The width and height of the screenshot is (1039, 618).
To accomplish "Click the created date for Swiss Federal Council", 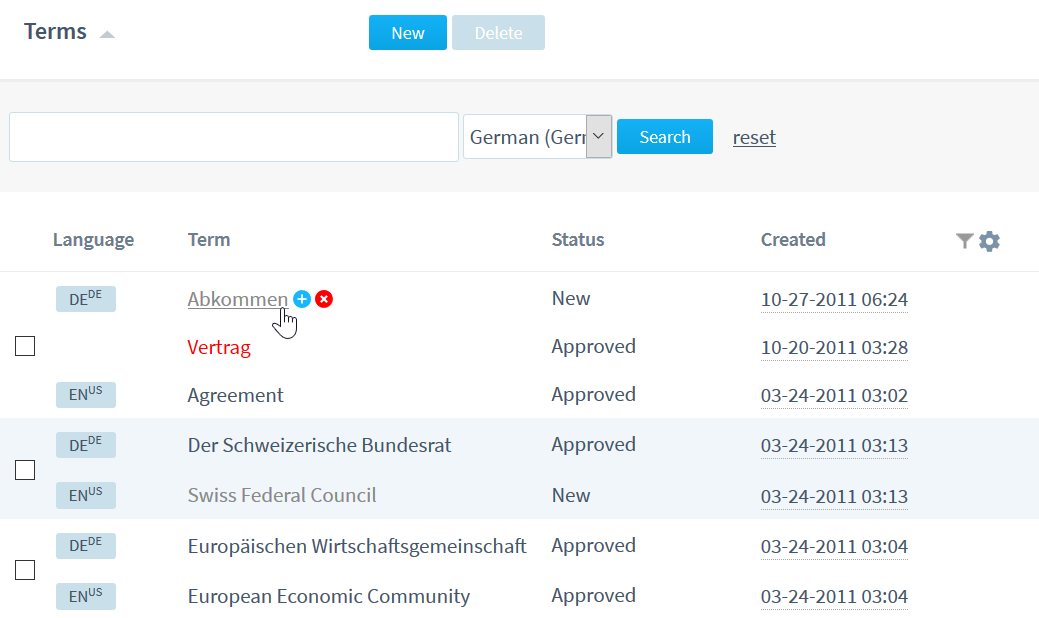I will pos(834,496).
